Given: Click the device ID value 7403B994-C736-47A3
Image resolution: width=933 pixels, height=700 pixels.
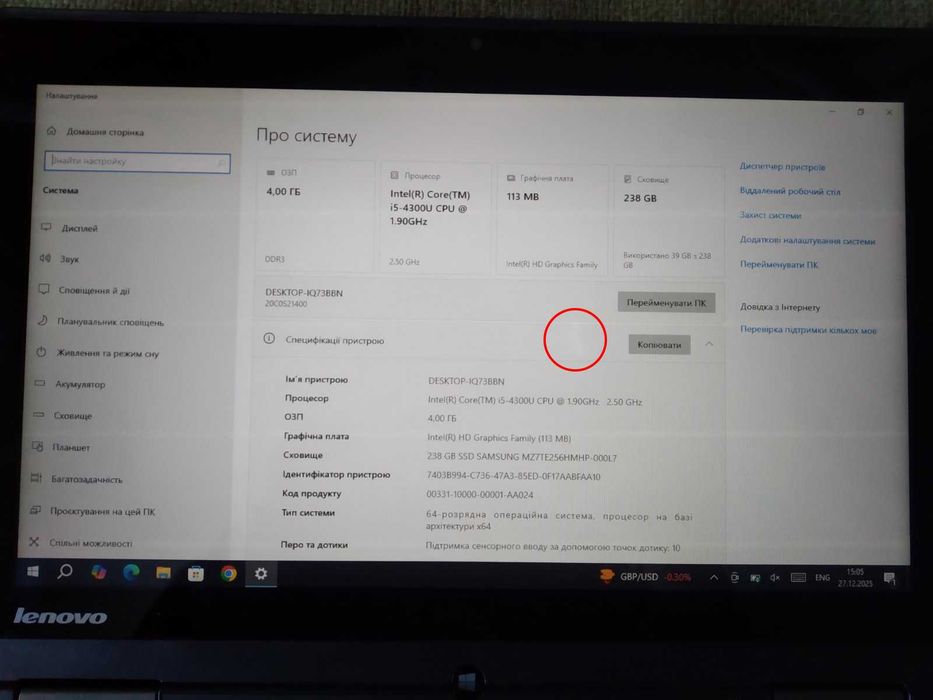Looking at the screenshot, I should [514, 476].
